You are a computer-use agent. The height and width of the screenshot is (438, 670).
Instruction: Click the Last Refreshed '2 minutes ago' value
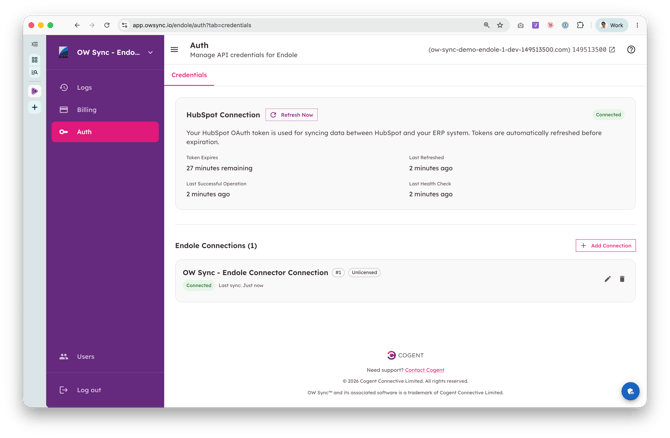[431, 168]
